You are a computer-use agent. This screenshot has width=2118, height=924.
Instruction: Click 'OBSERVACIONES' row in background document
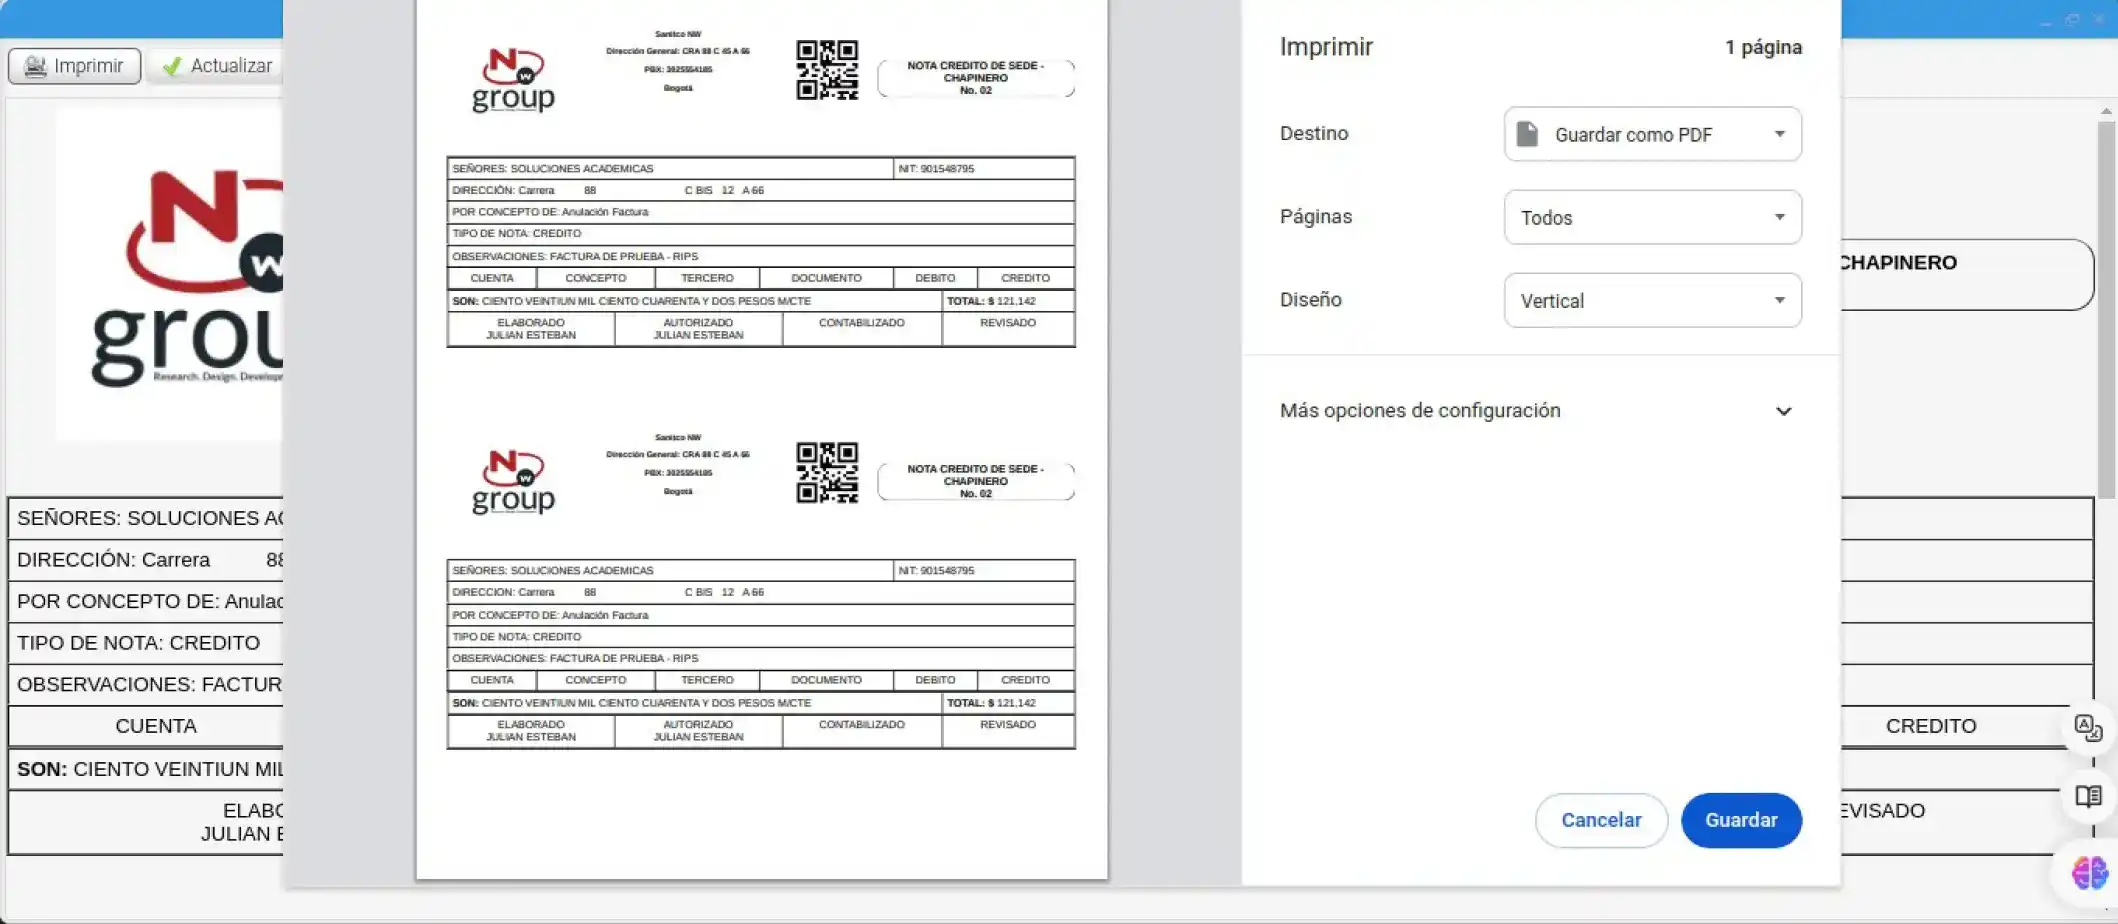coord(146,685)
